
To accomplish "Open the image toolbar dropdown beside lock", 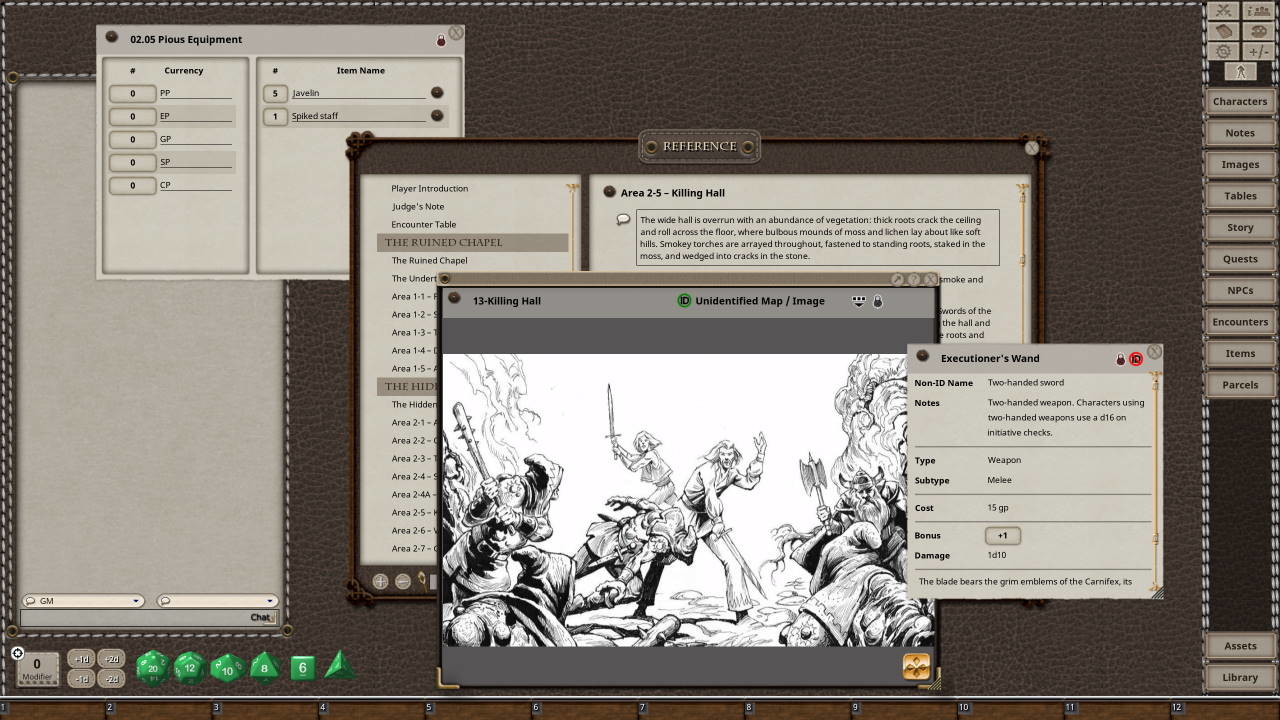I will [x=858, y=300].
